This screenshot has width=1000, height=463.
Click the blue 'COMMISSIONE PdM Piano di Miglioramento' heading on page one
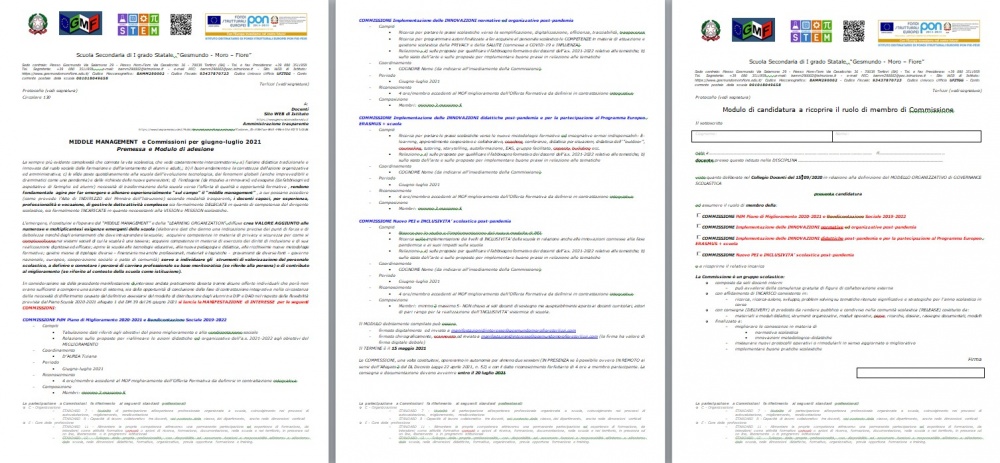click(123, 318)
